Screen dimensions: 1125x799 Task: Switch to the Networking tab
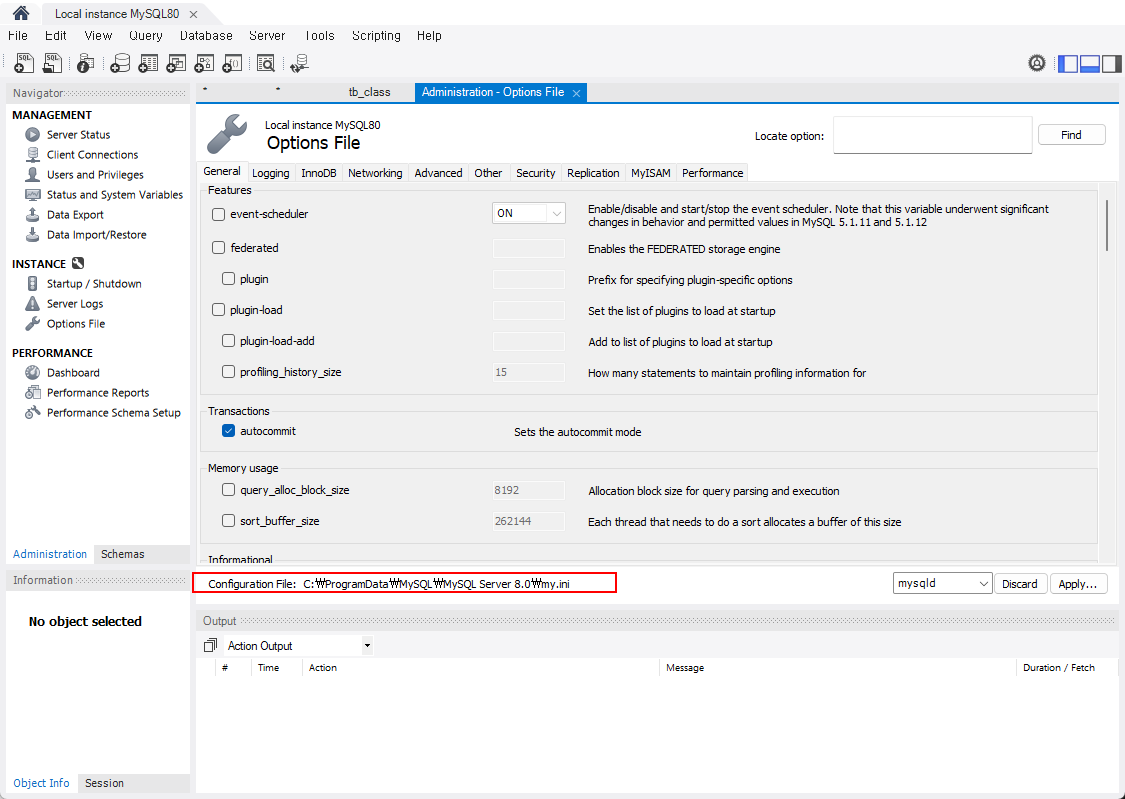[x=375, y=173]
